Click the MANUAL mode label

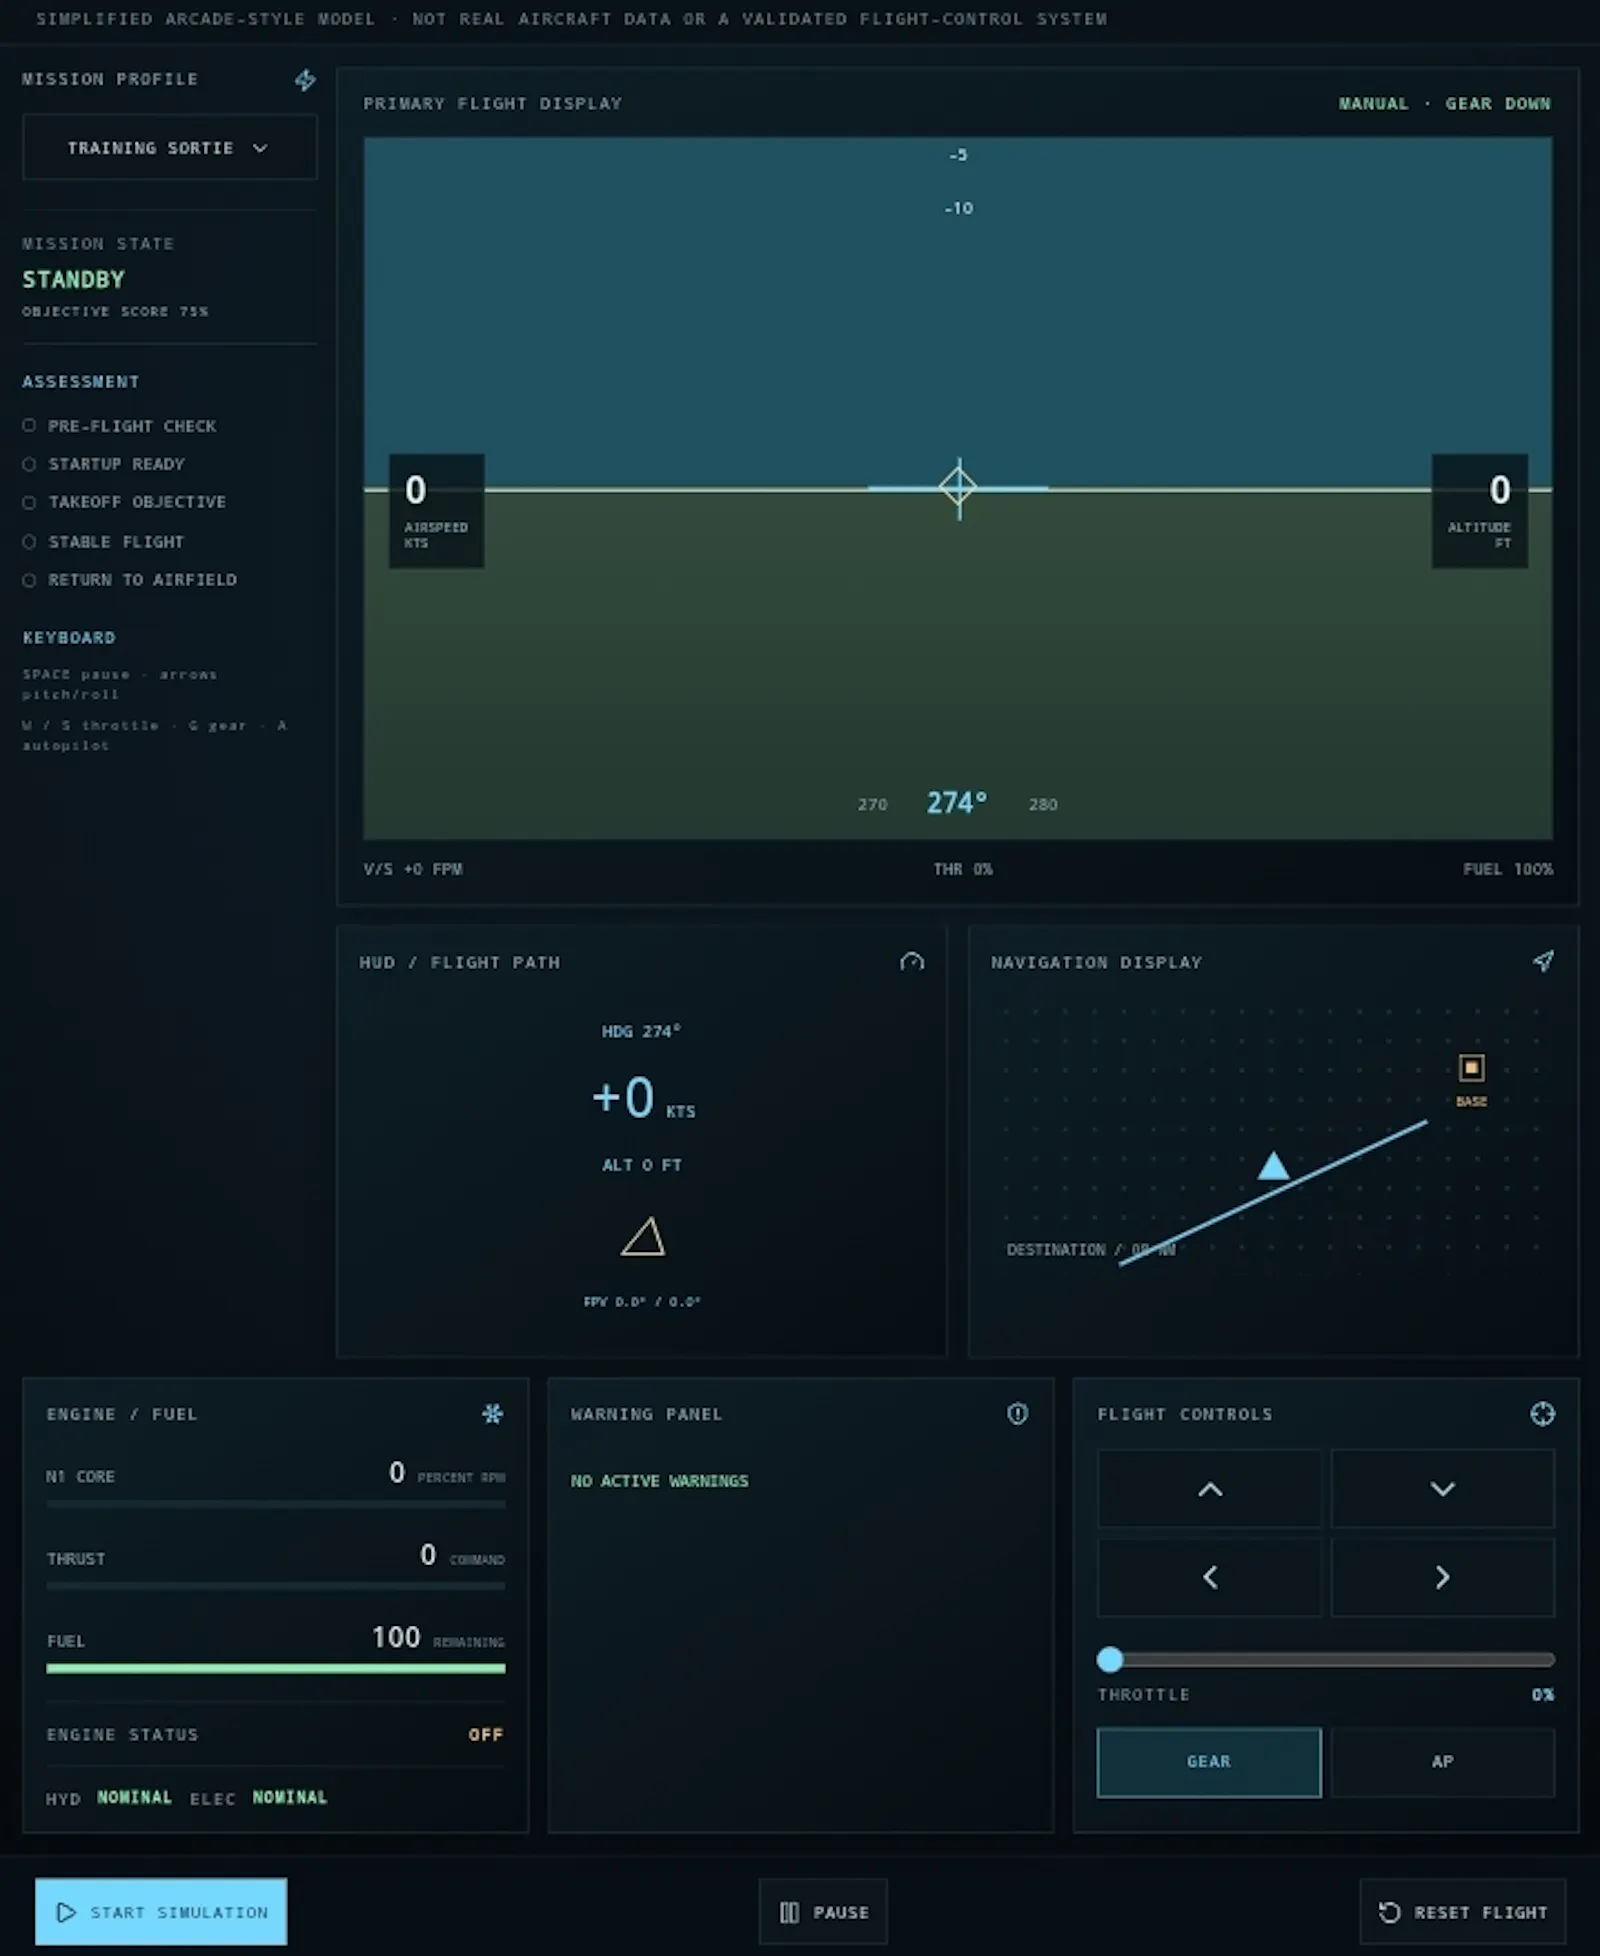click(x=1373, y=104)
